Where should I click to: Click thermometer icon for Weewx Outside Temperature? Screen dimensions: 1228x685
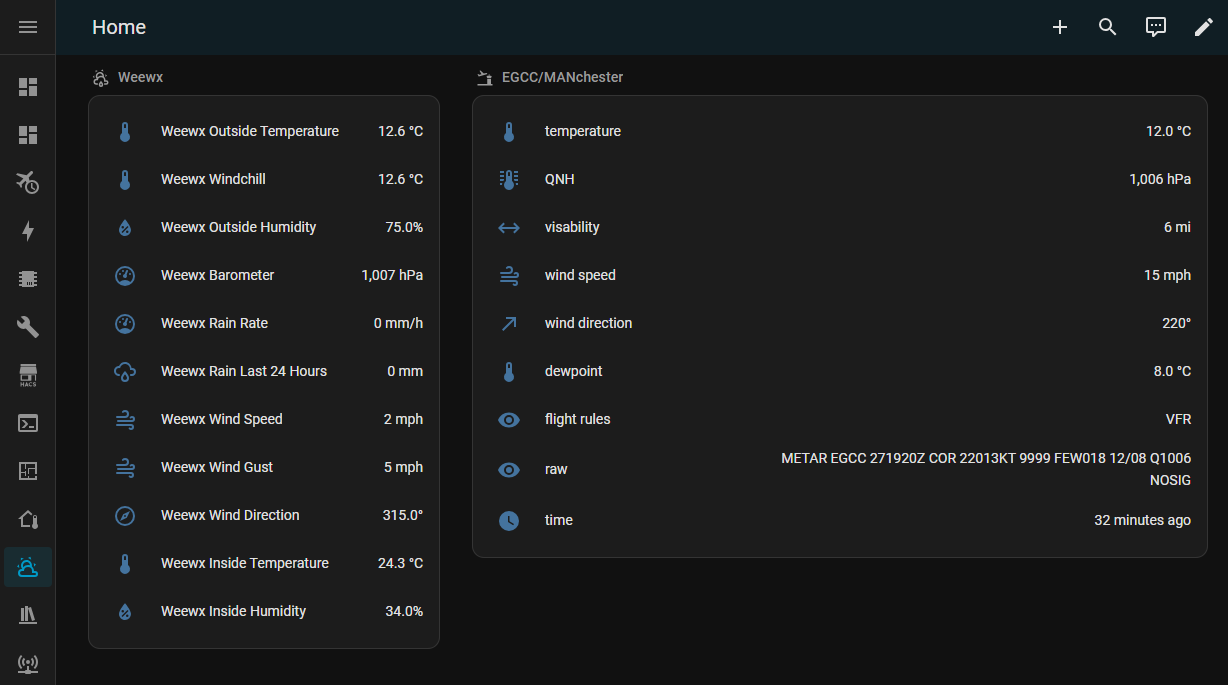(x=125, y=131)
